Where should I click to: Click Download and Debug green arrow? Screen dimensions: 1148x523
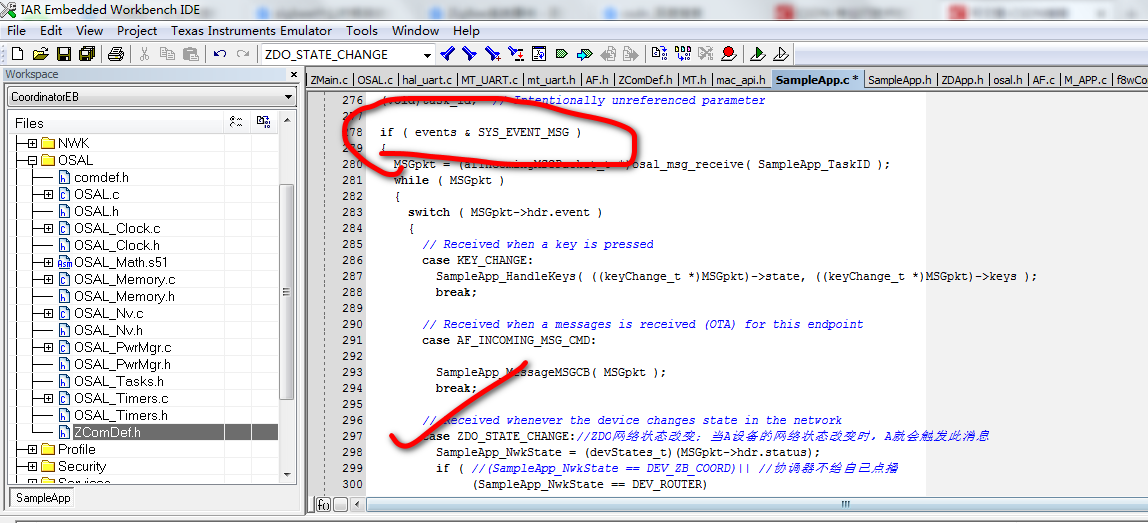click(758, 54)
